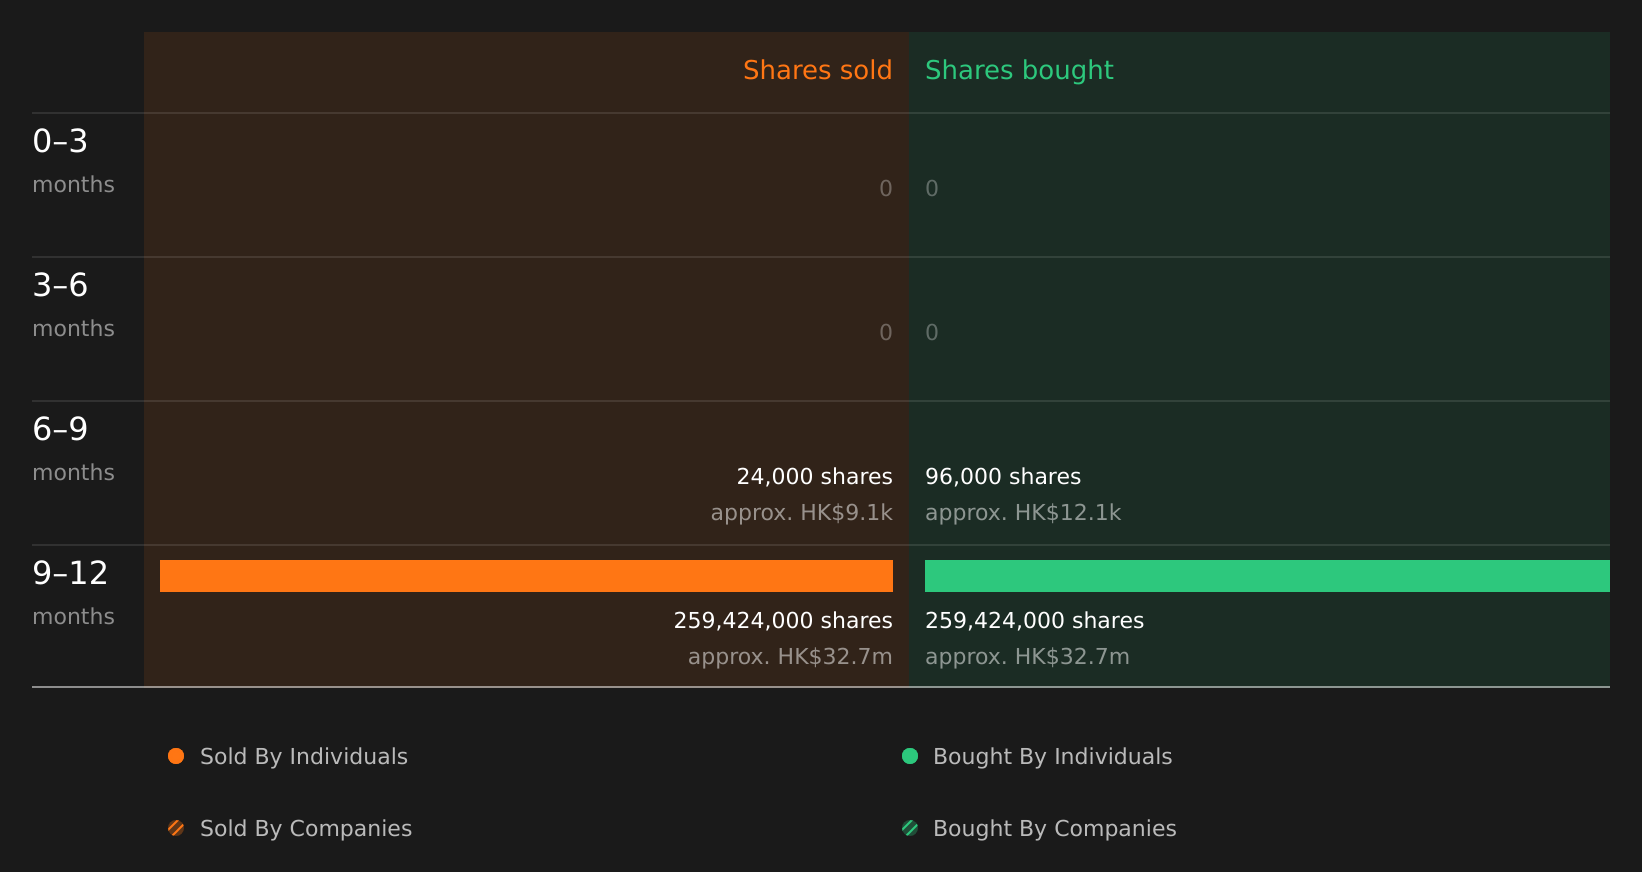Image resolution: width=1642 pixels, height=872 pixels.
Task: Click the approx. HK$9.1k text
Action: point(801,513)
